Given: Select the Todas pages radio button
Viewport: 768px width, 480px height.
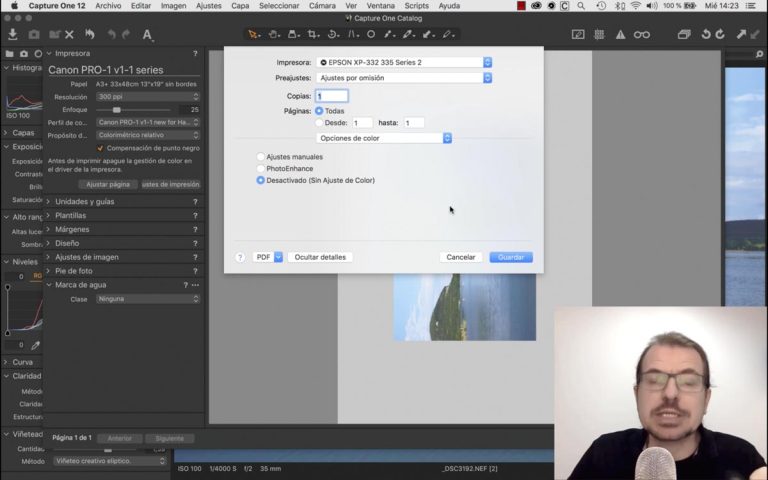Looking at the screenshot, I should [319, 111].
